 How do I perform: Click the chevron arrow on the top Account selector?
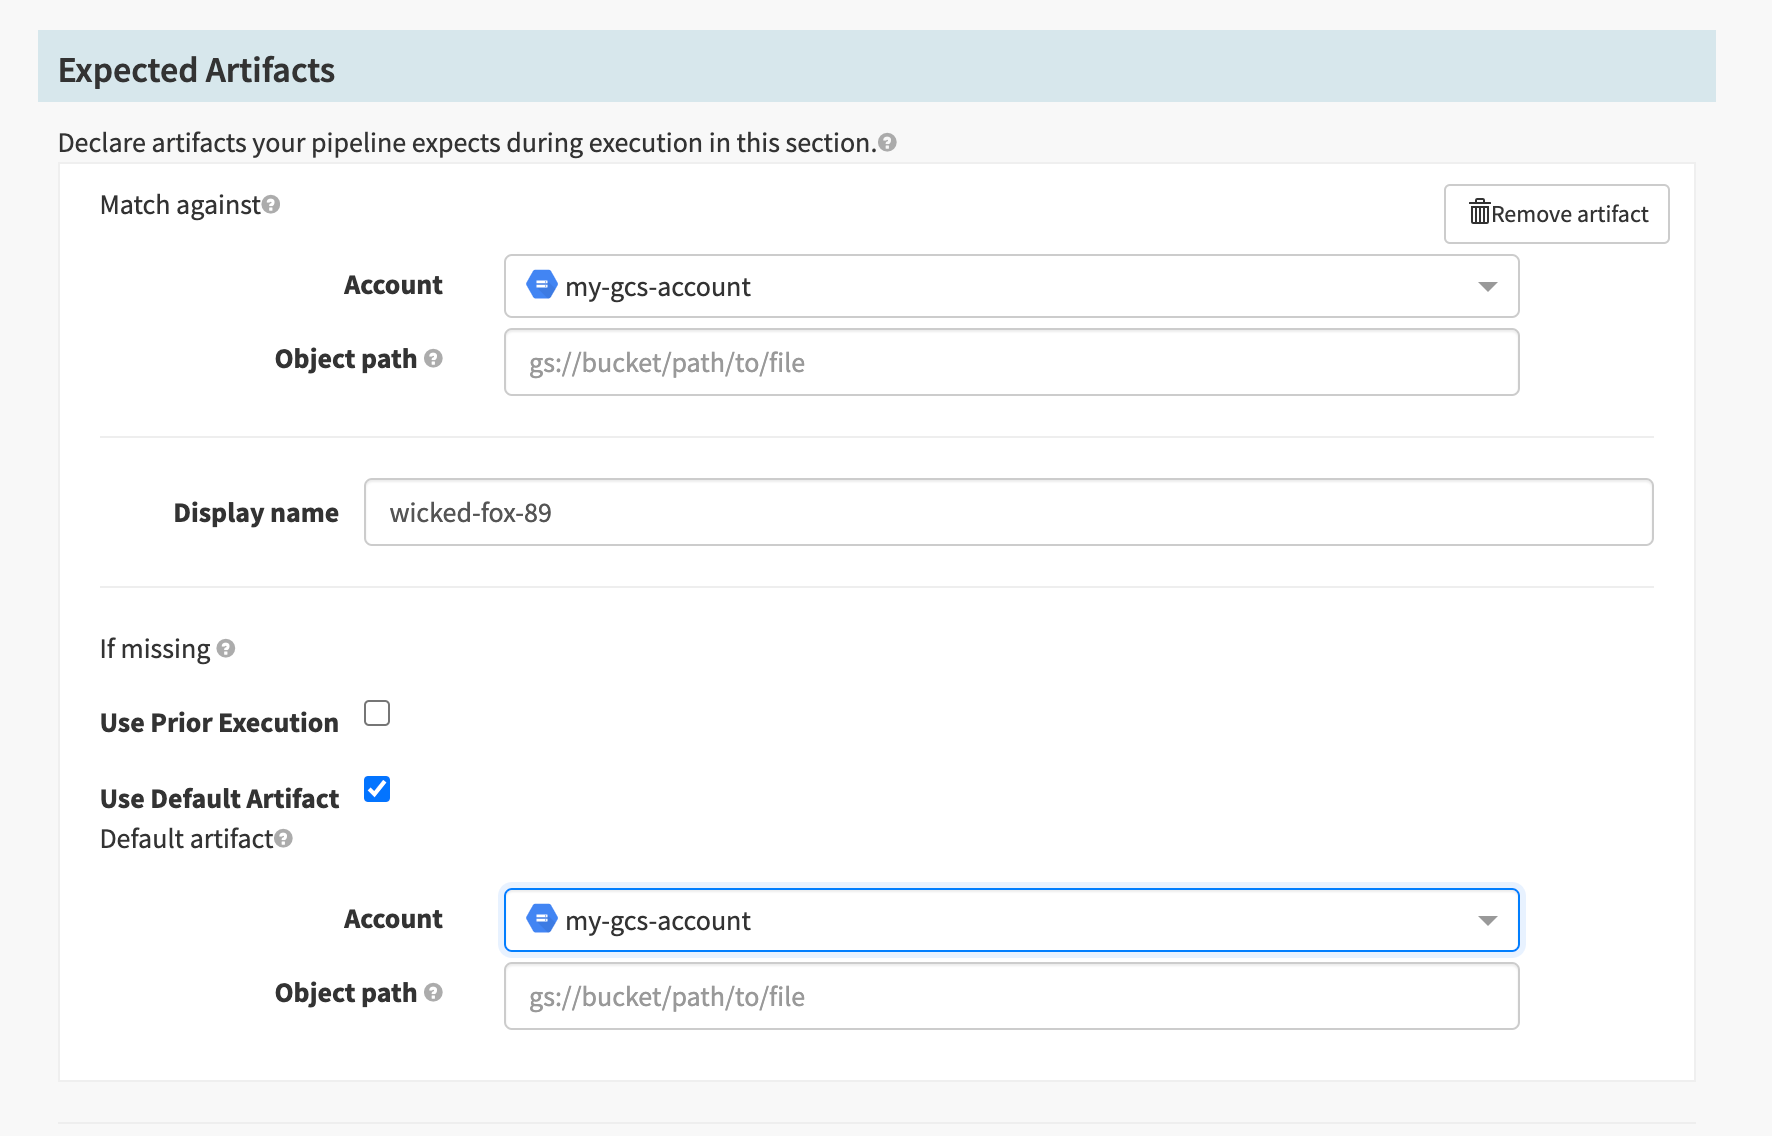coord(1489,286)
